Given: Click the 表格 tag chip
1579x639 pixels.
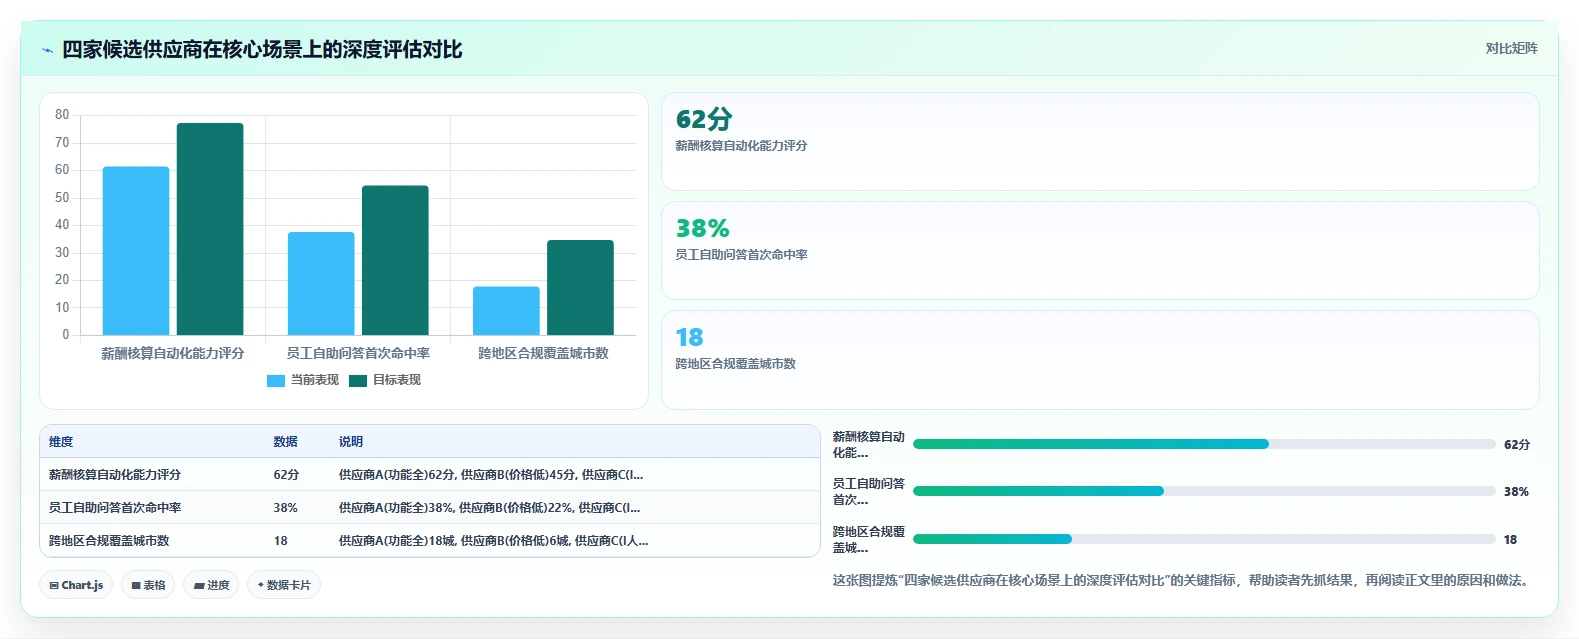Looking at the screenshot, I should point(148,585).
